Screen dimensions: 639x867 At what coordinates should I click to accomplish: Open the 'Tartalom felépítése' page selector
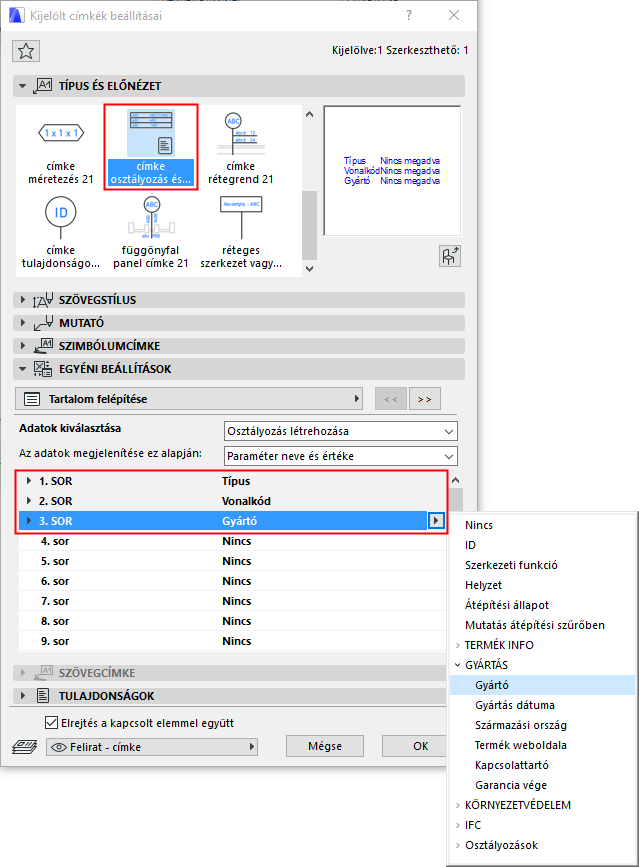point(188,399)
